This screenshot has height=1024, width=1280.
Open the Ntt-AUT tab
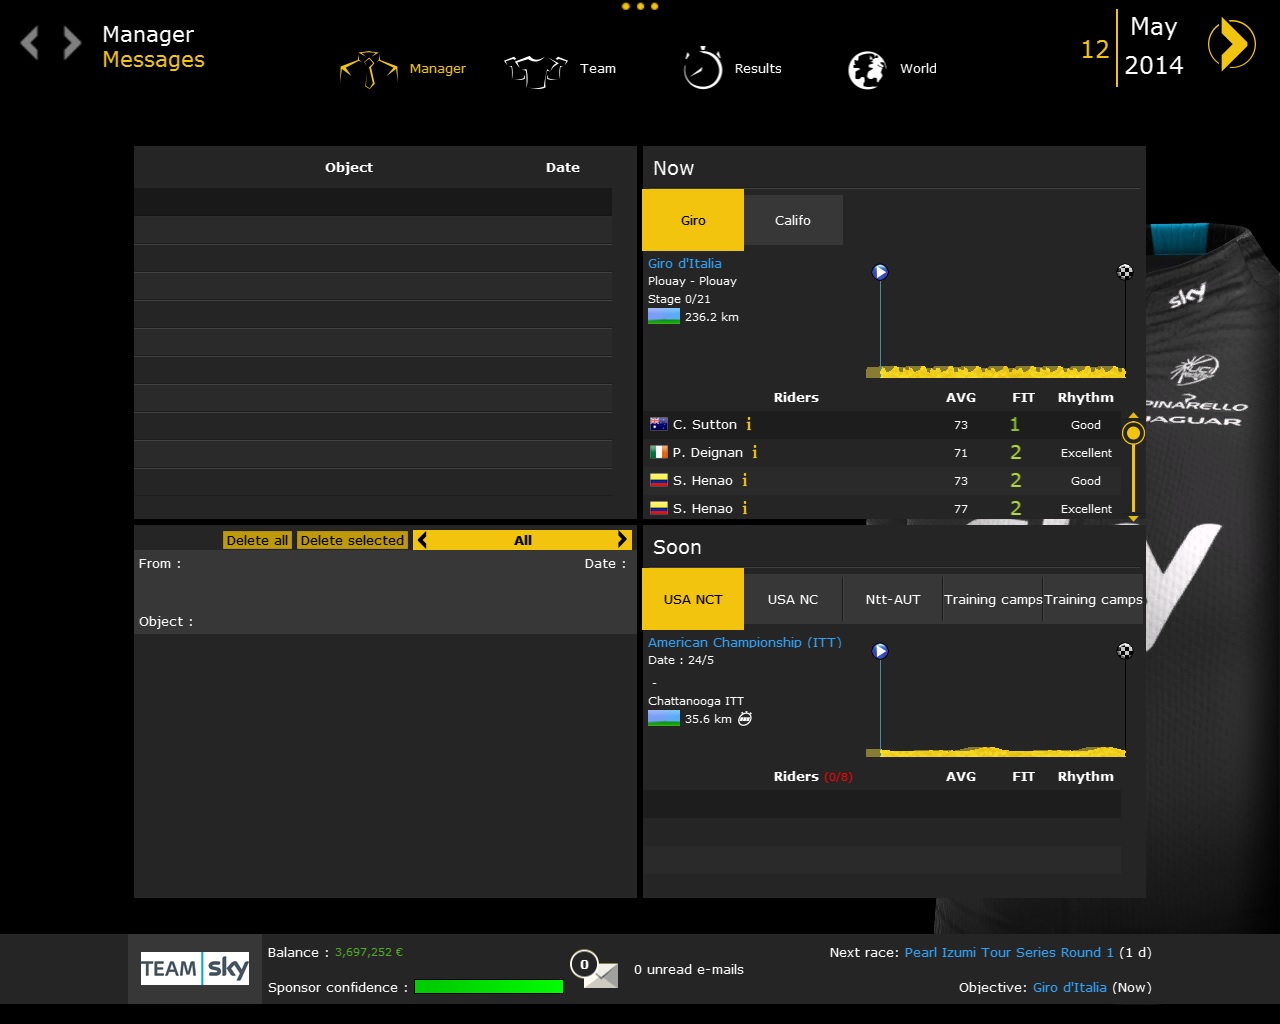tap(892, 599)
